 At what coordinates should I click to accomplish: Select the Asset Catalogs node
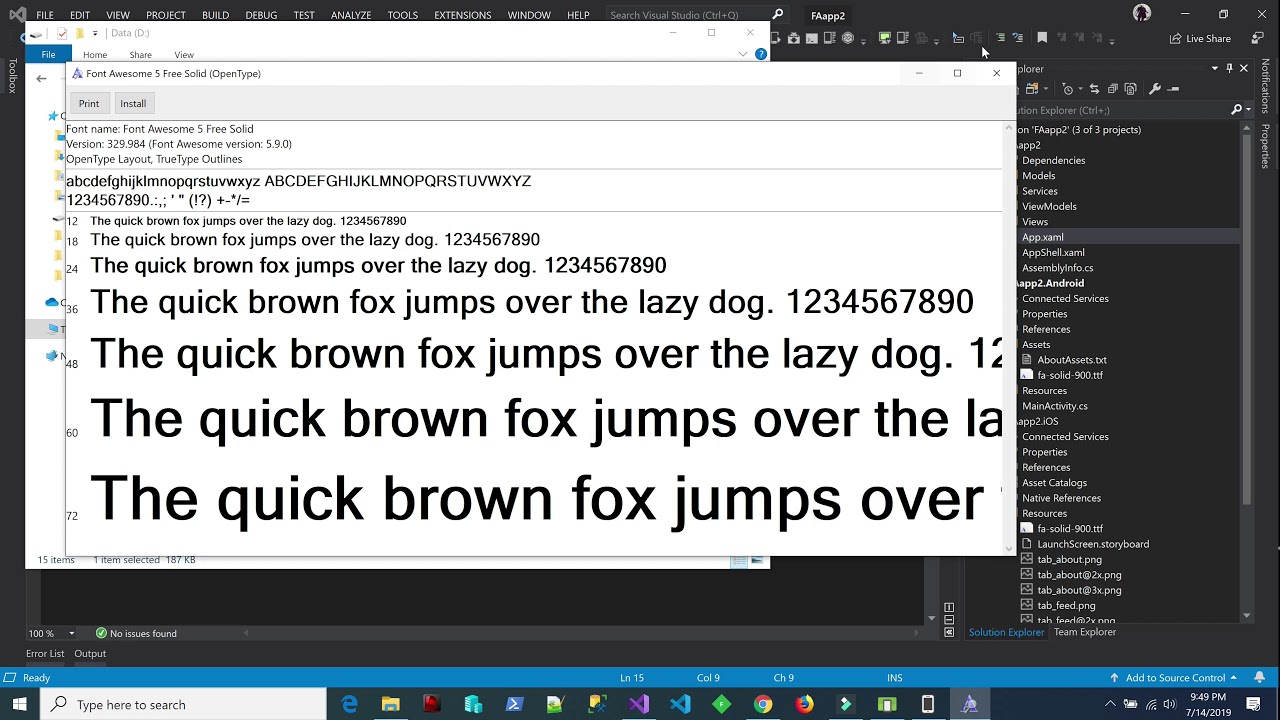point(1054,483)
